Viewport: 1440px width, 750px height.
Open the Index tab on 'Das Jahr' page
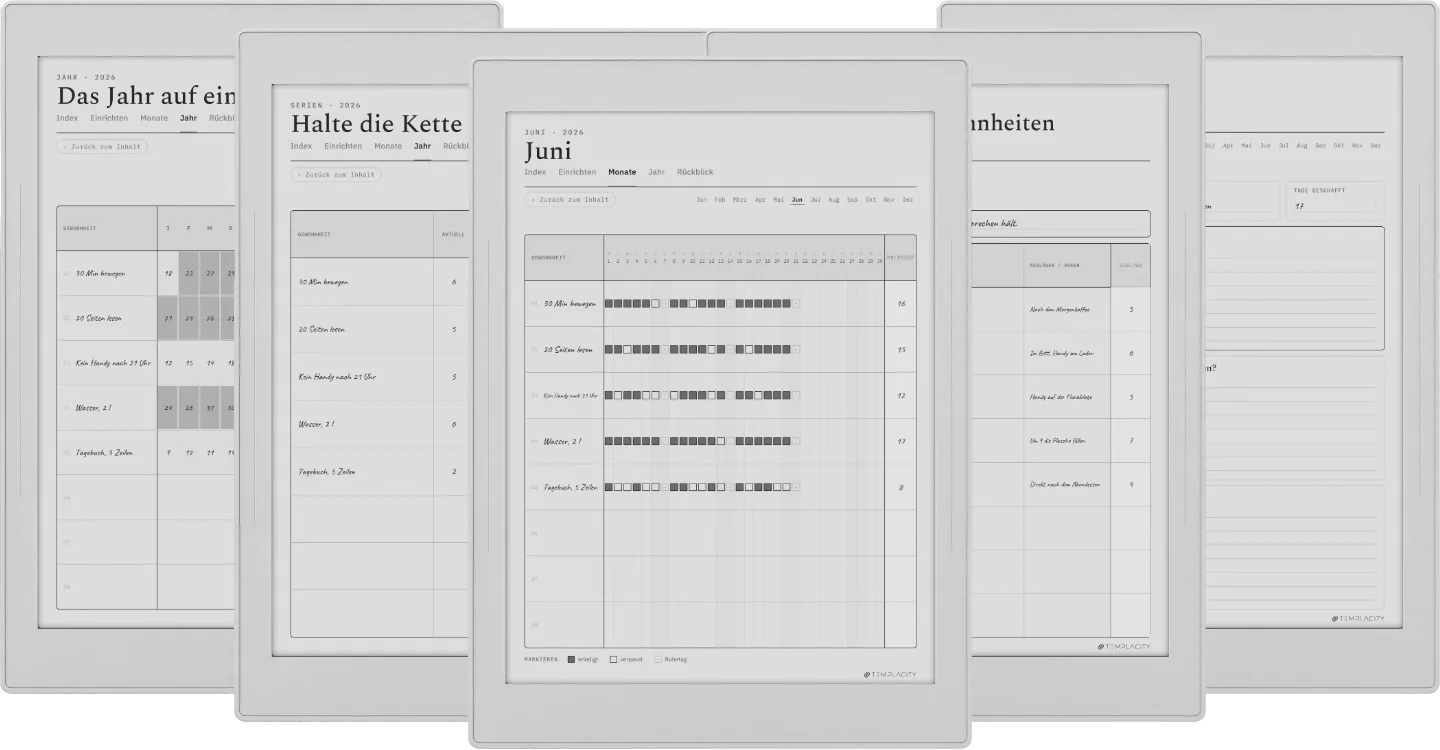[x=67, y=118]
